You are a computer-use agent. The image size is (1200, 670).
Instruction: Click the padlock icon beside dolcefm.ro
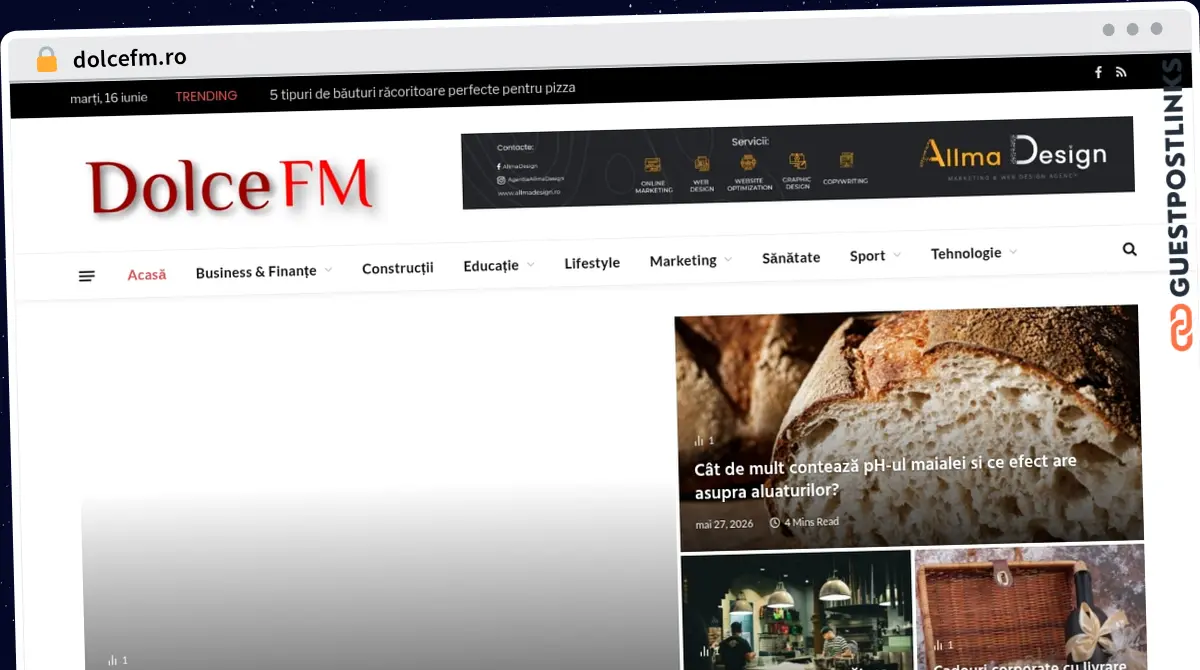(47, 60)
